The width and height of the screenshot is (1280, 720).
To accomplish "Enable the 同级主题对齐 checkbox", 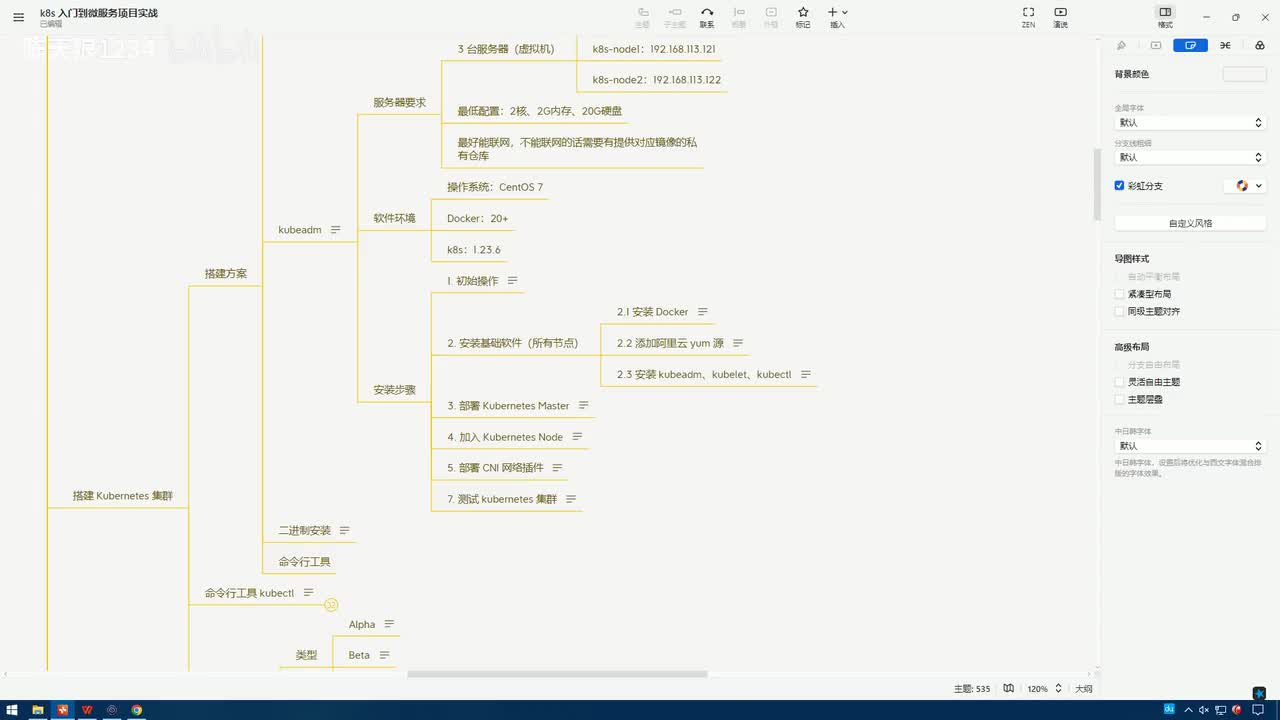I will tap(1120, 311).
